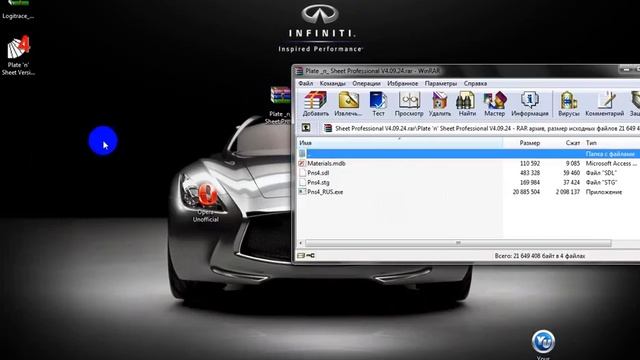Open the Найти (Find) binoculars tool
This screenshot has width=640, height=360.
click(467, 104)
